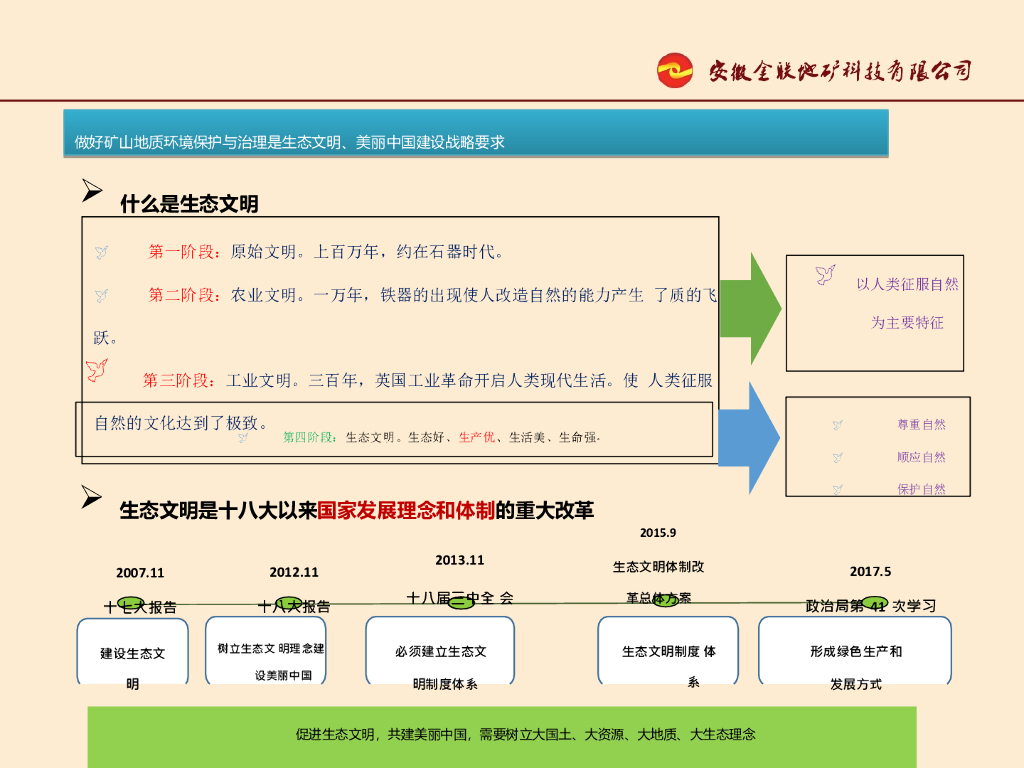Image resolution: width=1024 pixels, height=768 pixels.
Task: Select the dove bullet before 第四阶段
Action: point(243,437)
